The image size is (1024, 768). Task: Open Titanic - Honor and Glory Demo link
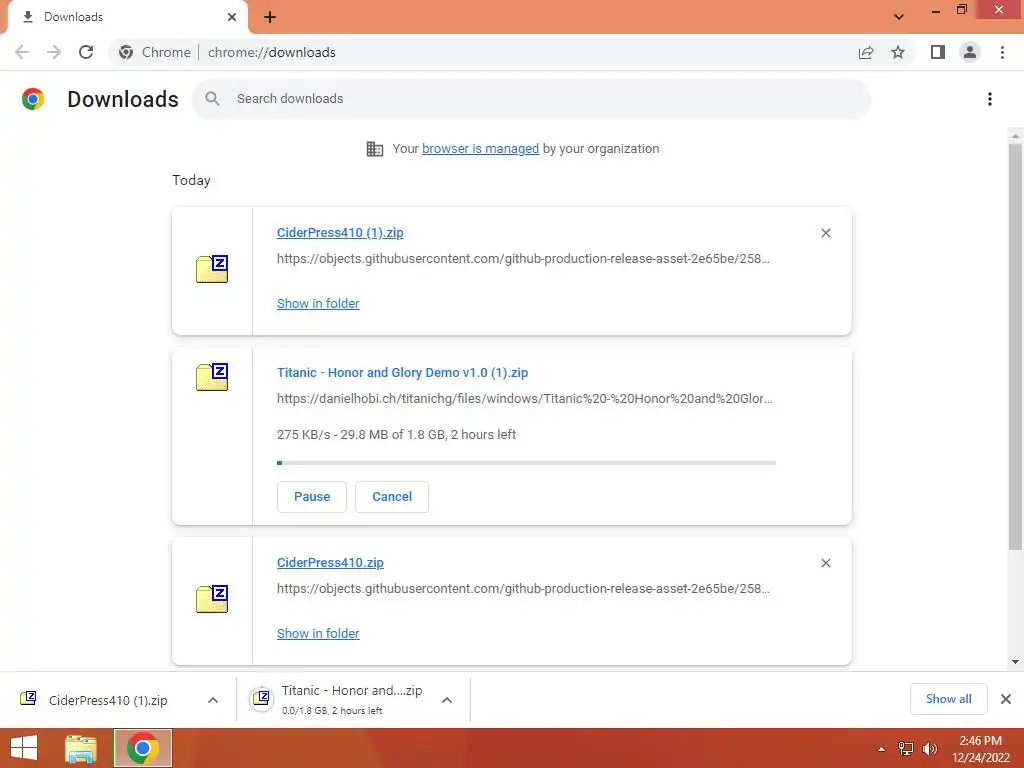pos(402,373)
